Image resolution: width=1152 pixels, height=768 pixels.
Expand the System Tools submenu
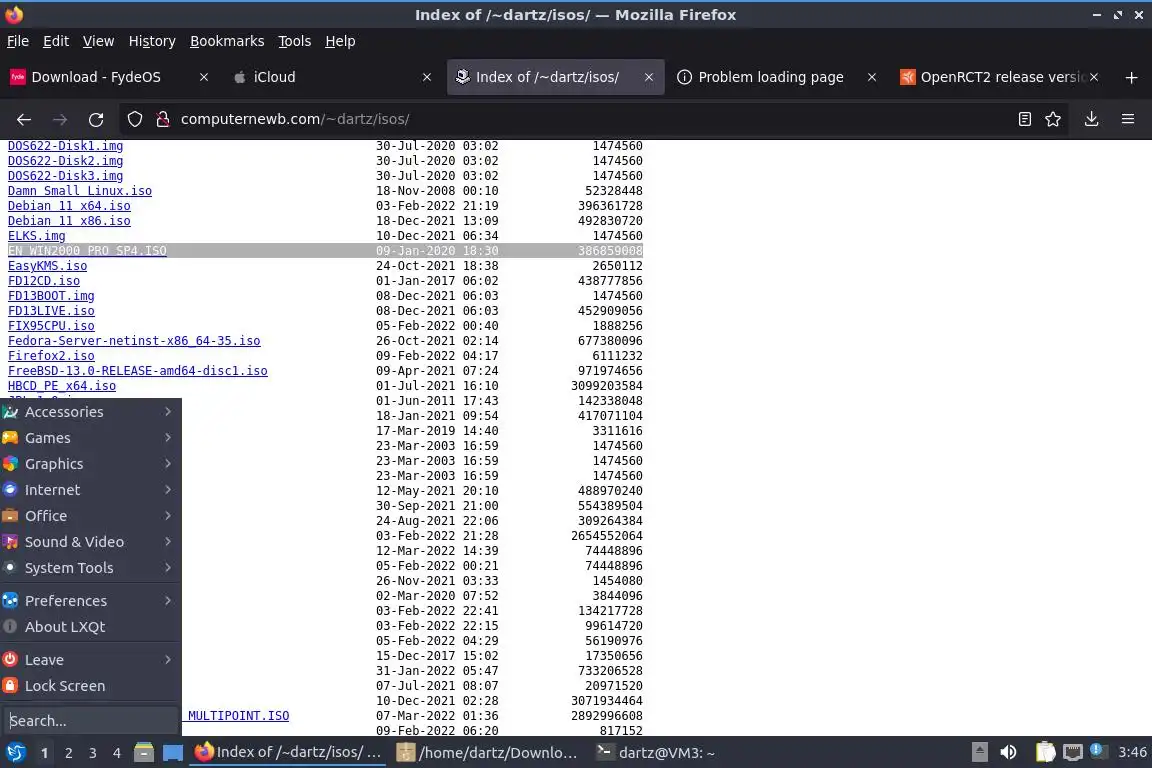coord(90,568)
